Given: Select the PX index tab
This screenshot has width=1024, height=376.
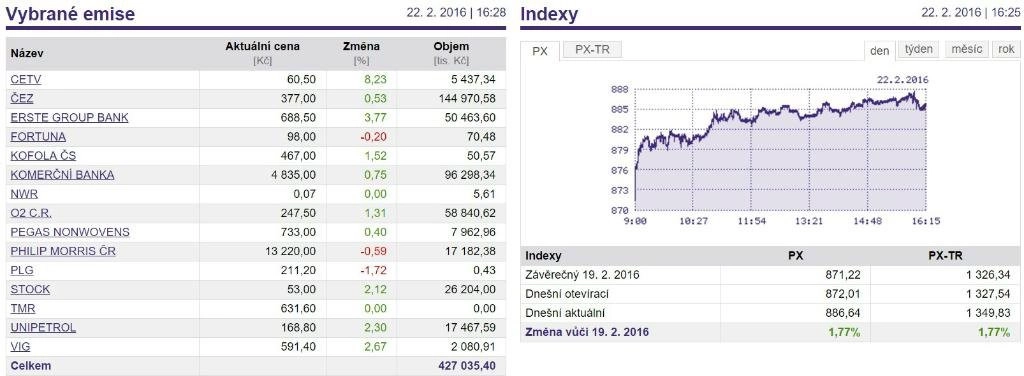Looking at the screenshot, I should pyautogui.click(x=540, y=51).
